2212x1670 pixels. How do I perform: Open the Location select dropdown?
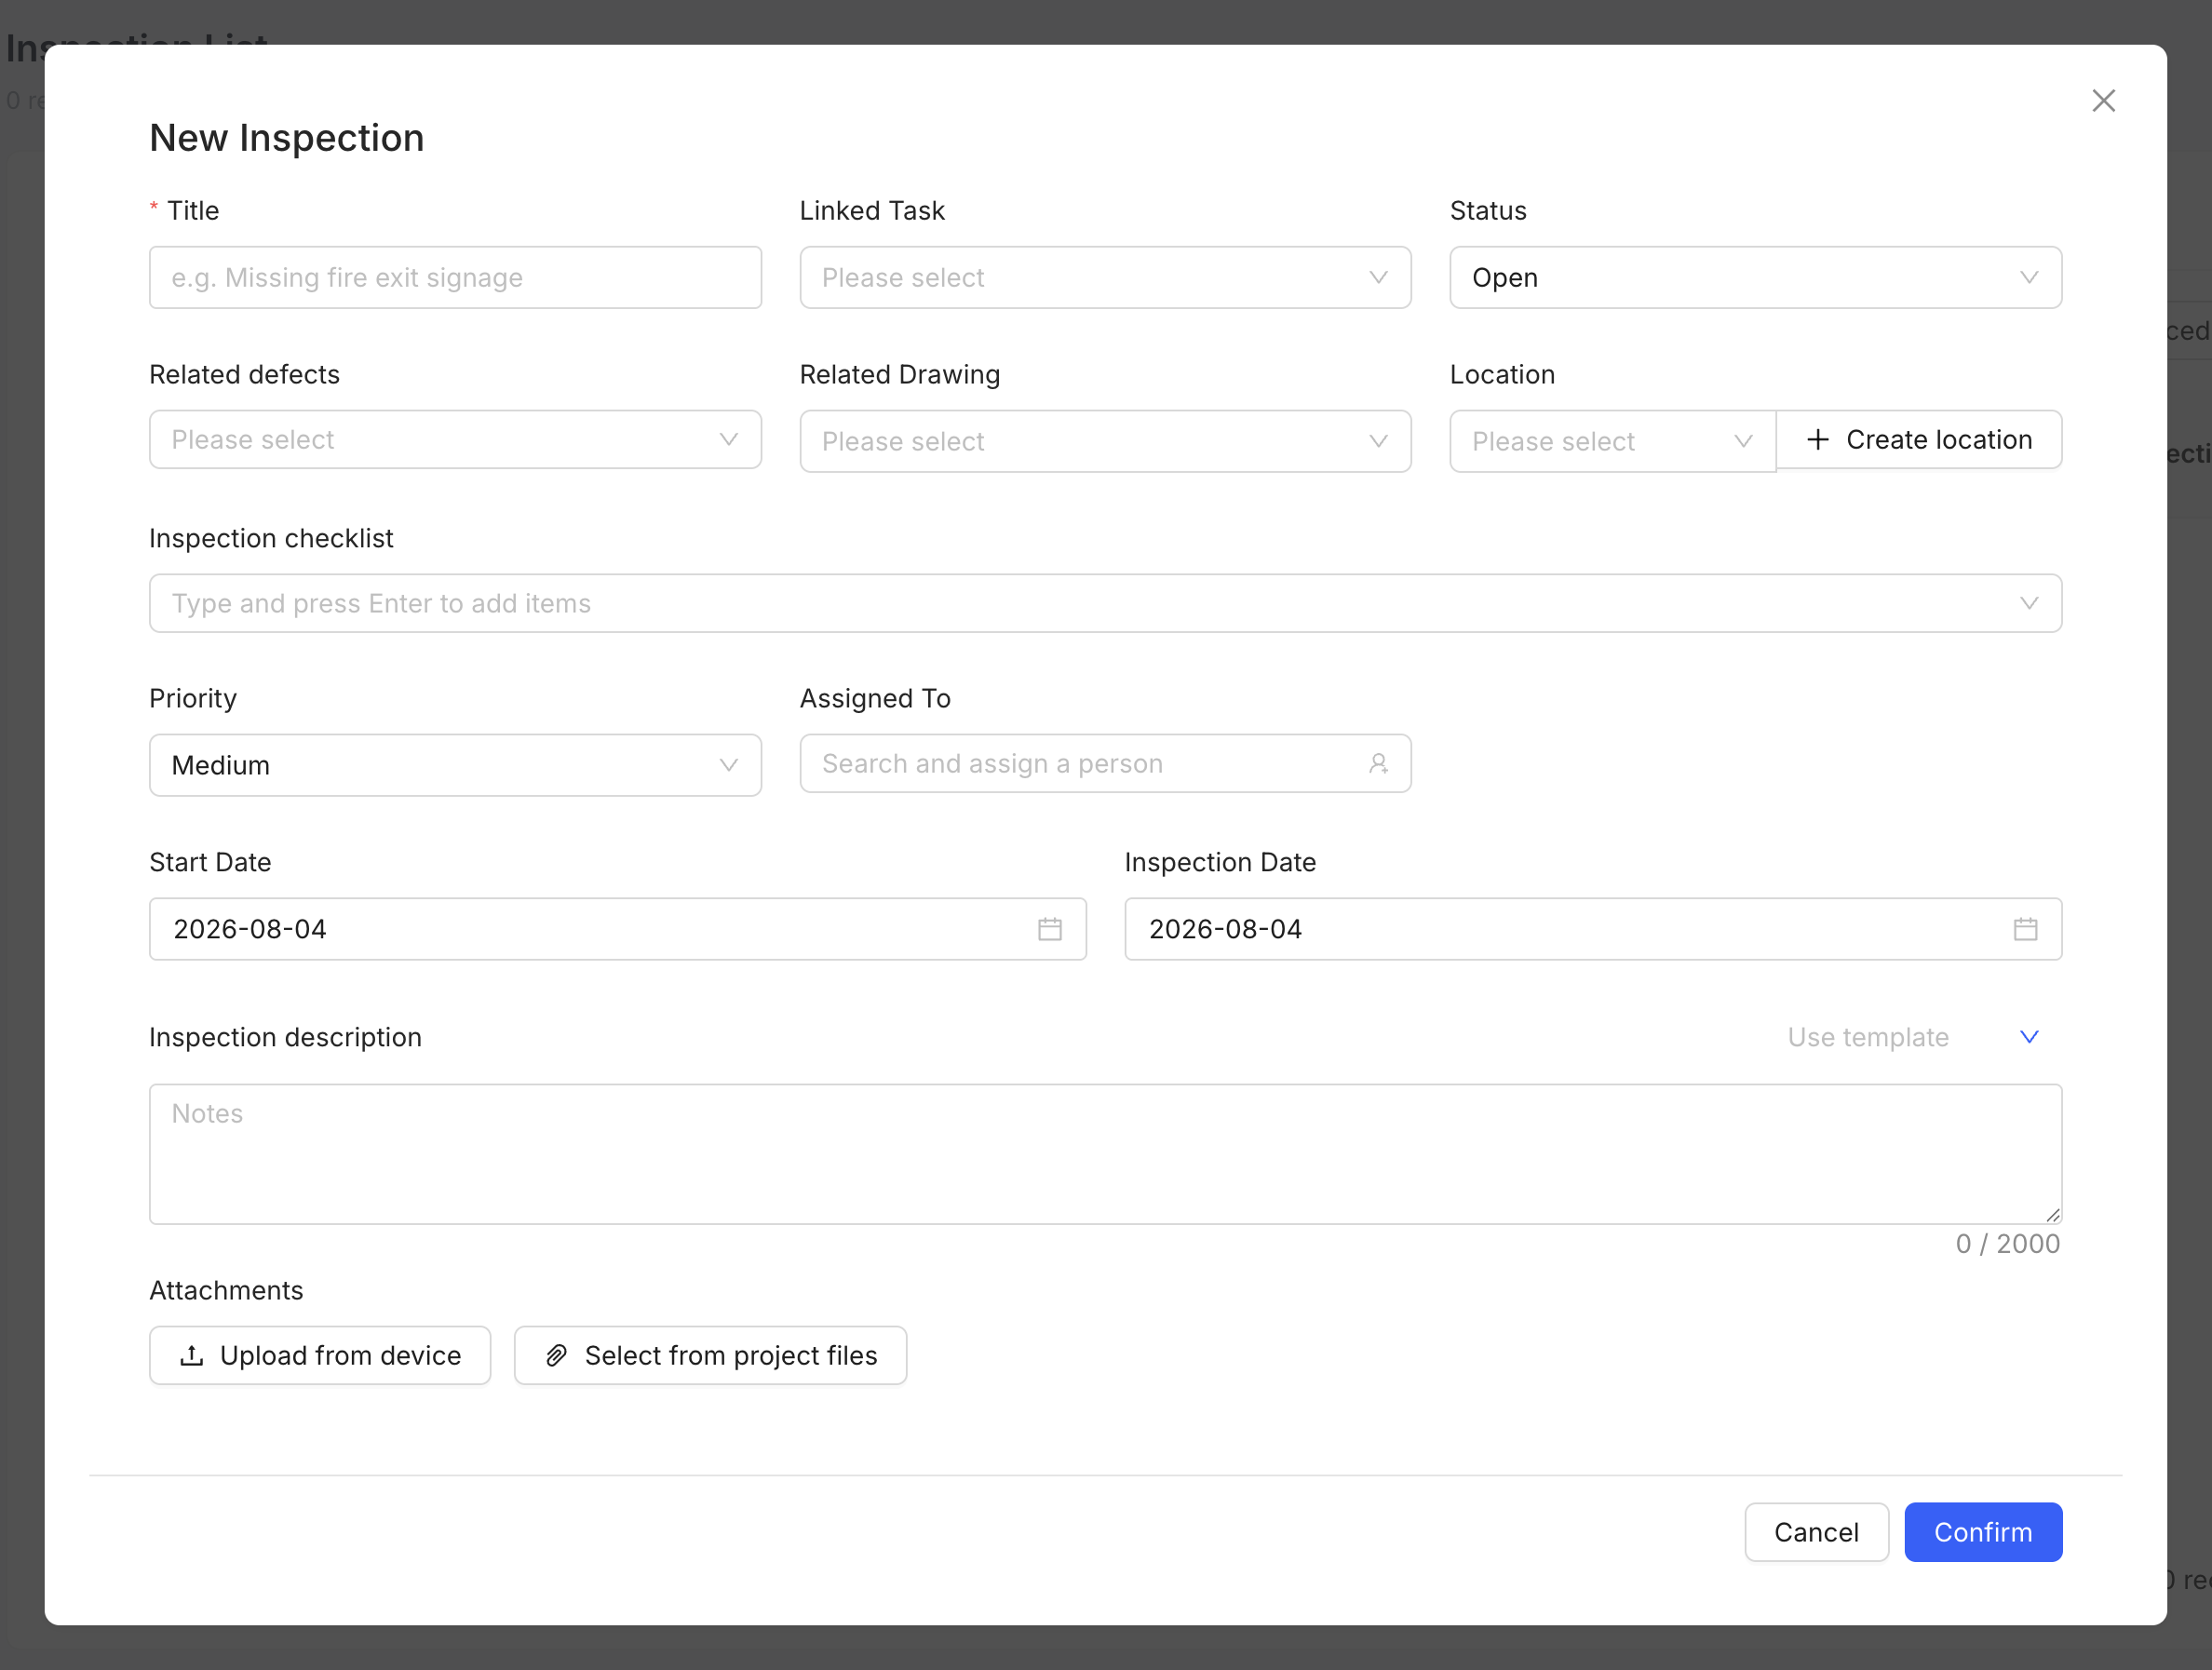(x=1612, y=442)
